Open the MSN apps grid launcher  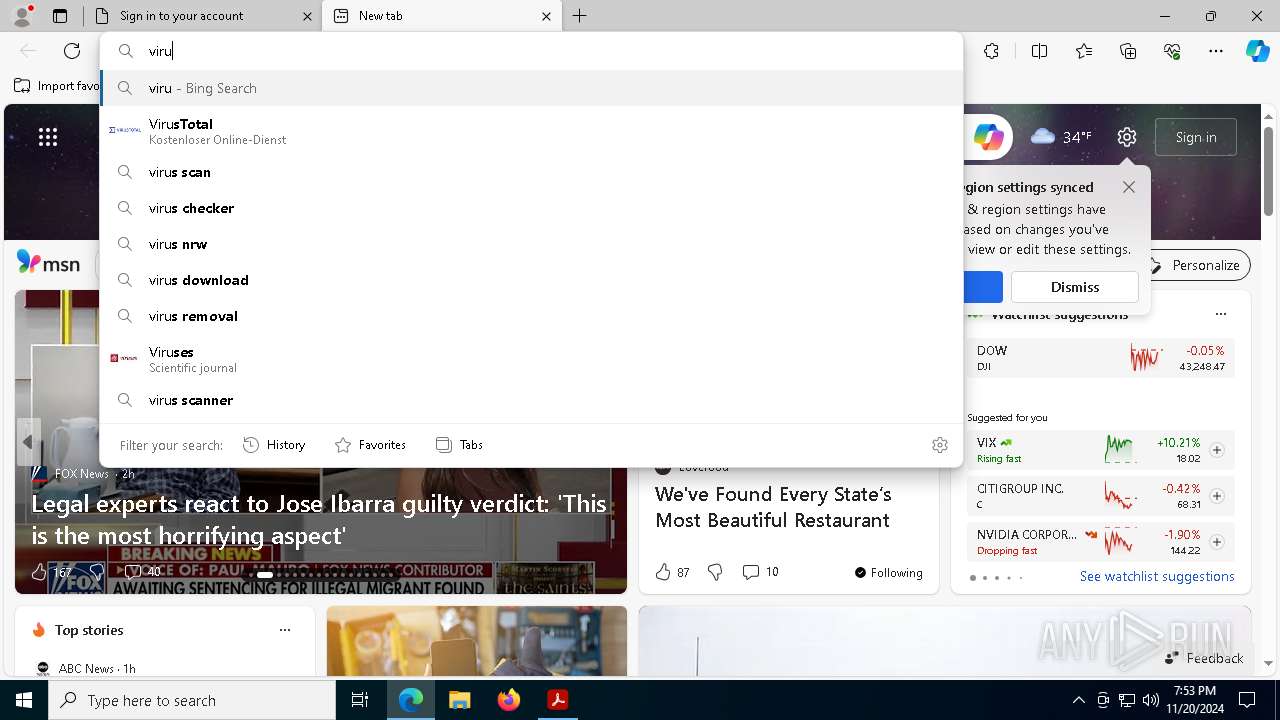pos(48,137)
